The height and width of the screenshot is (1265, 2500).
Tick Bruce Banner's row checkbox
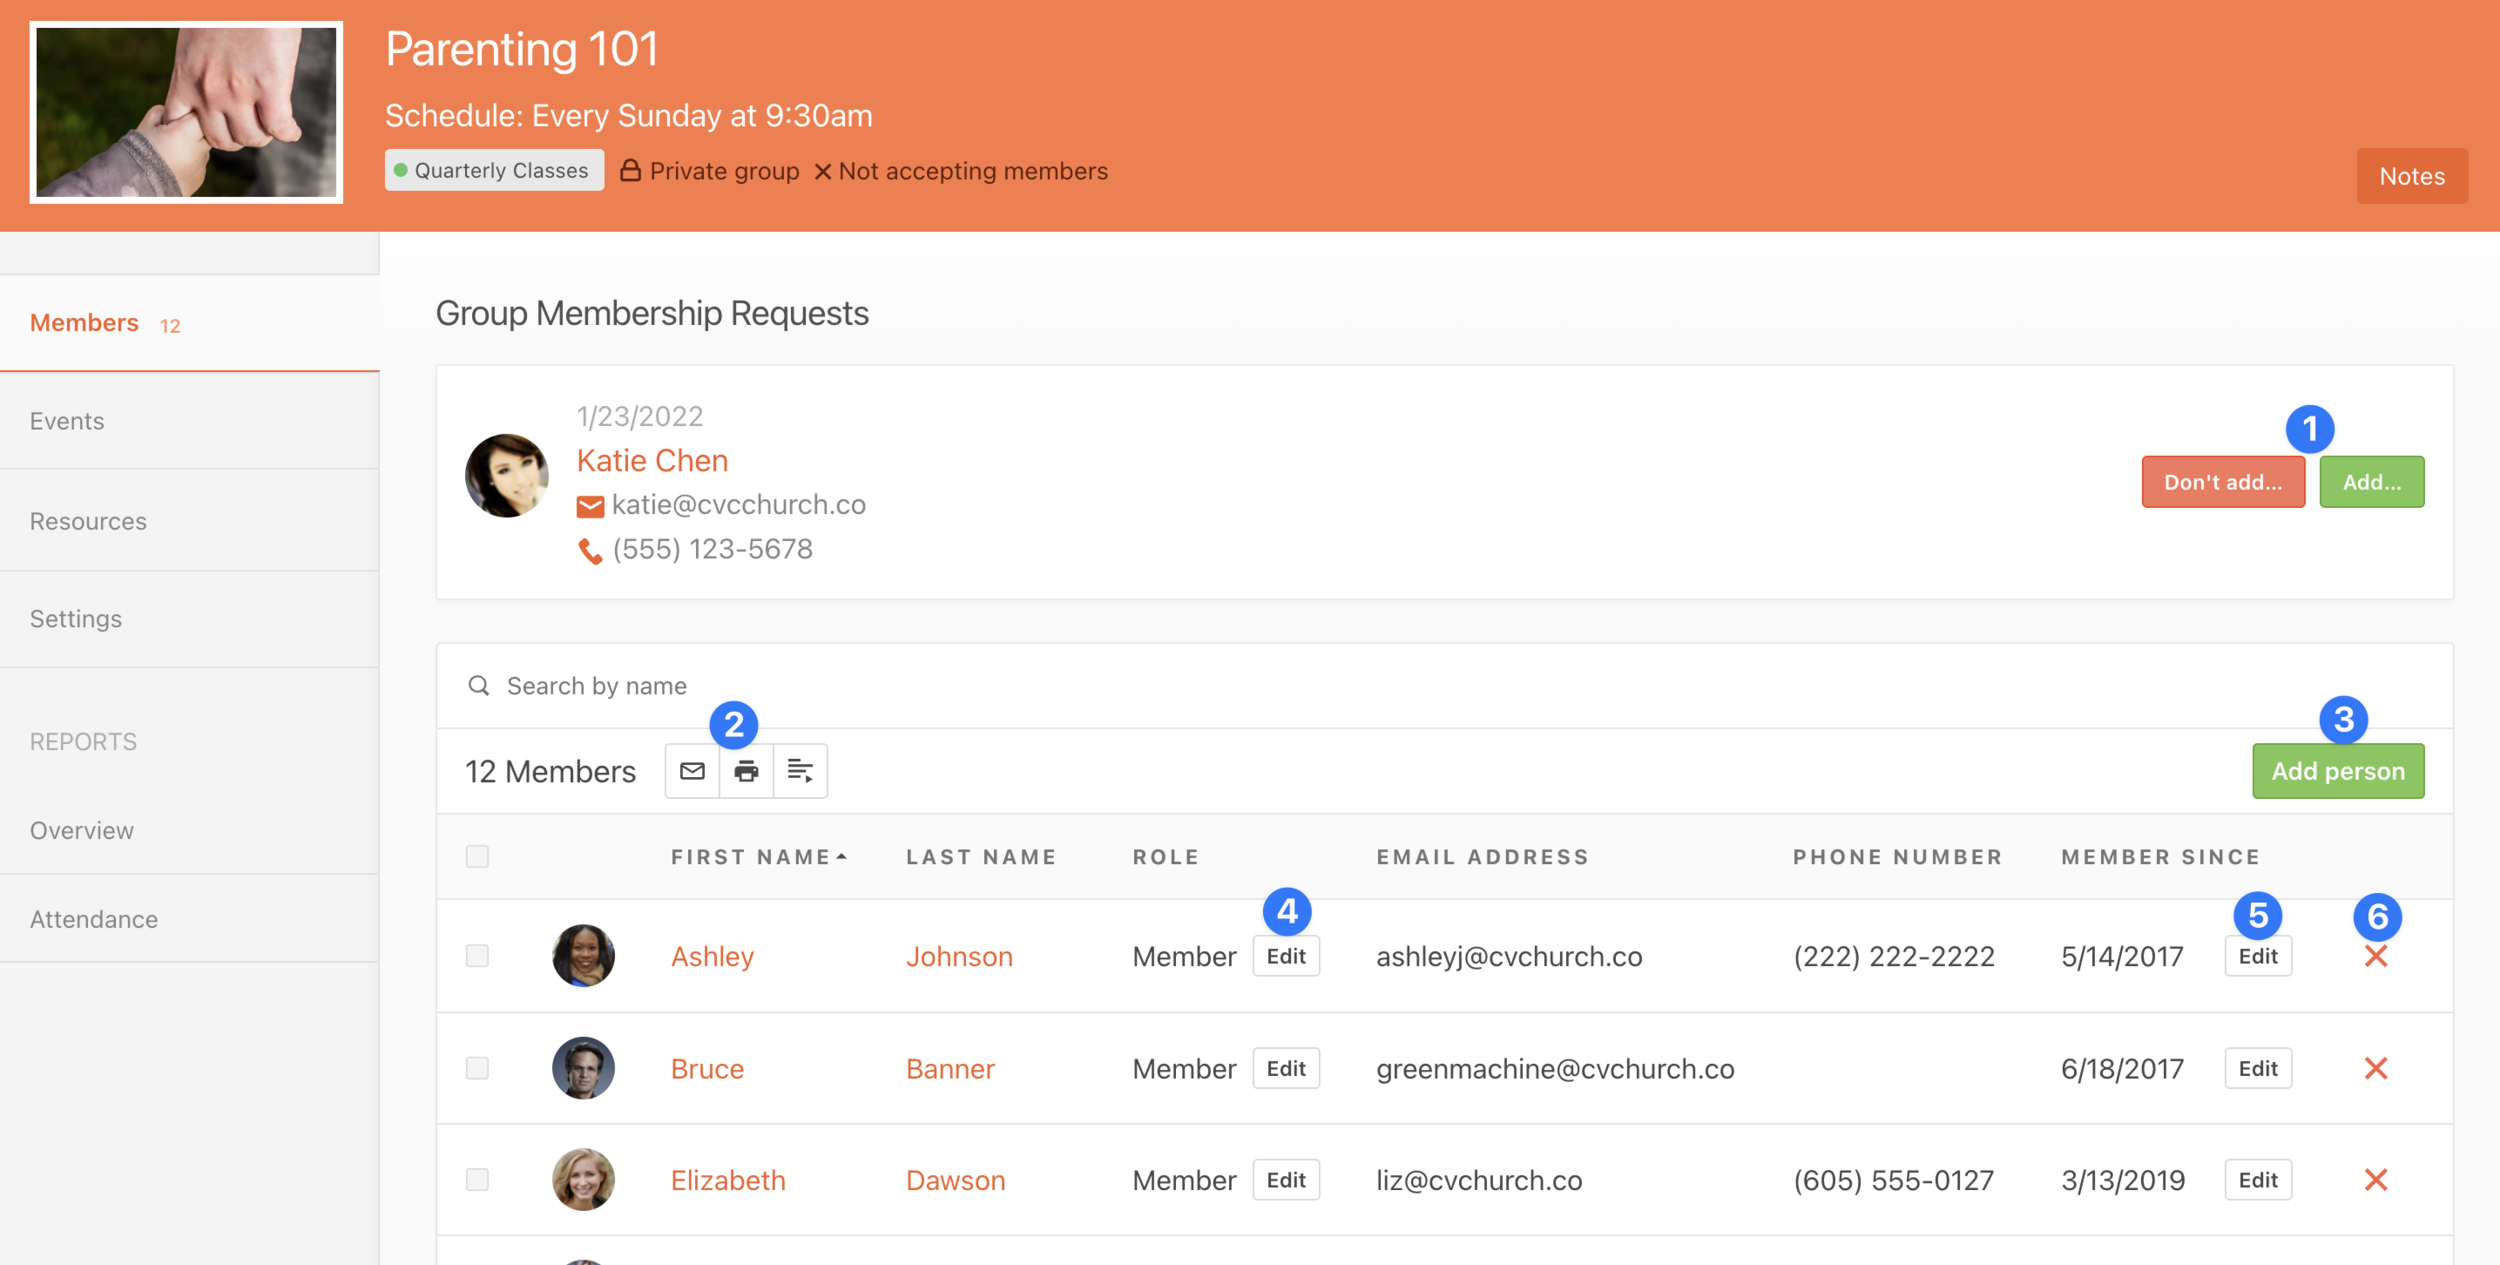[x=478, y=1068]
